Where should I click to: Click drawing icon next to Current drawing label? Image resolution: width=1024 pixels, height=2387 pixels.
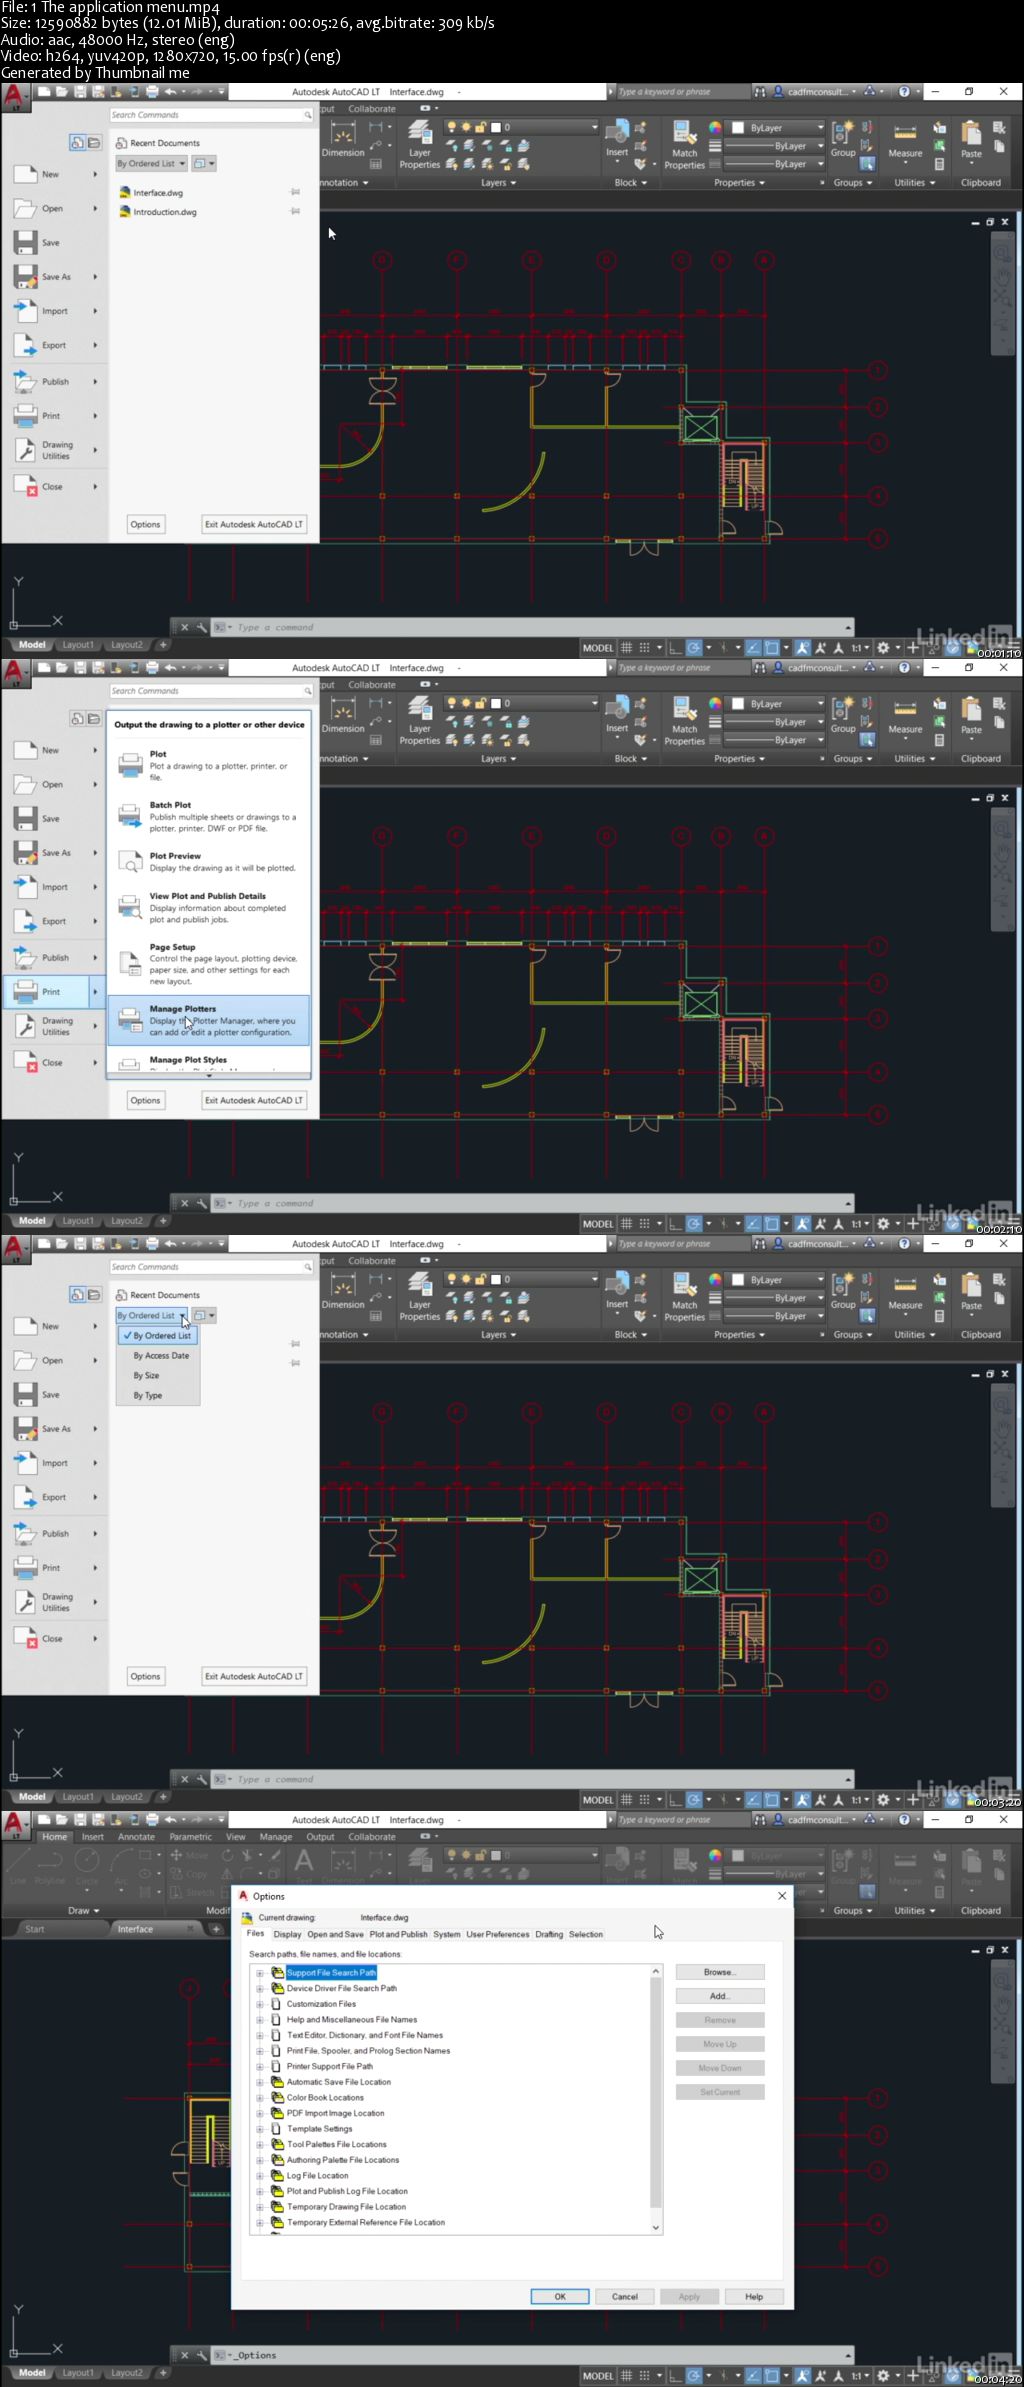[x=247, y=1918]
